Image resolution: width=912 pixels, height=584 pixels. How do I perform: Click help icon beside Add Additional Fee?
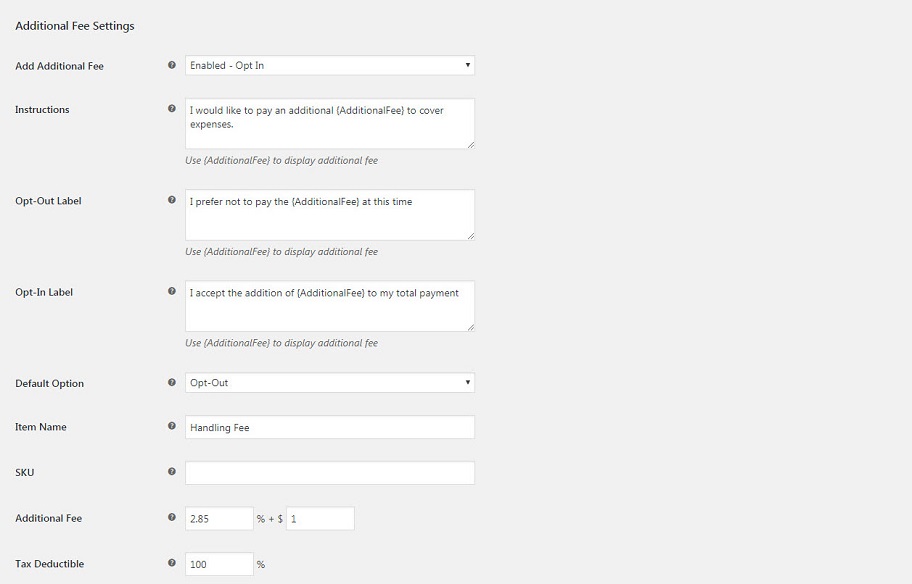point(172,65)
